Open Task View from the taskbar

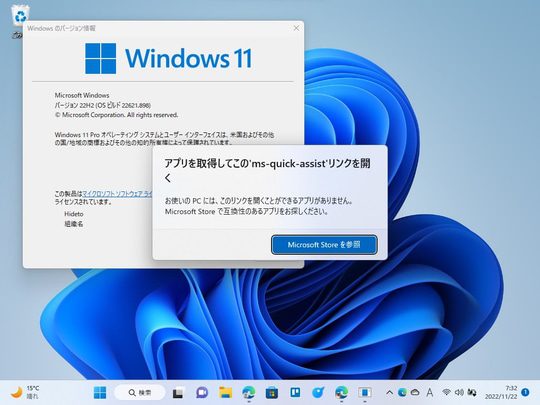point(178,392)
